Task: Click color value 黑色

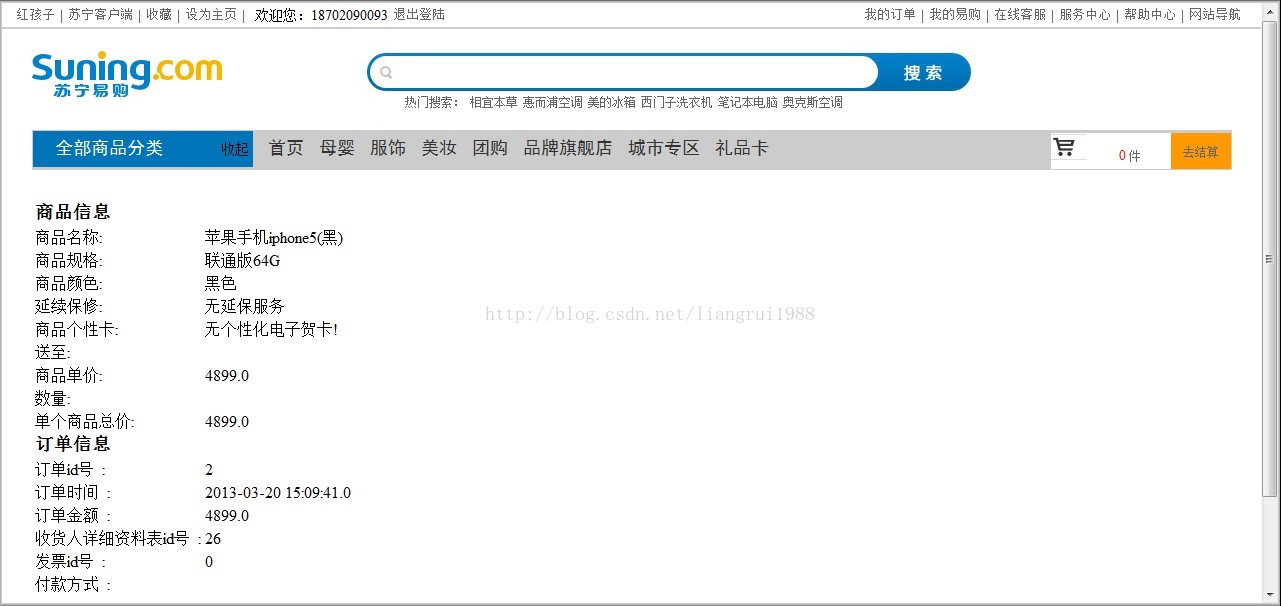Action: click(221, 284)
